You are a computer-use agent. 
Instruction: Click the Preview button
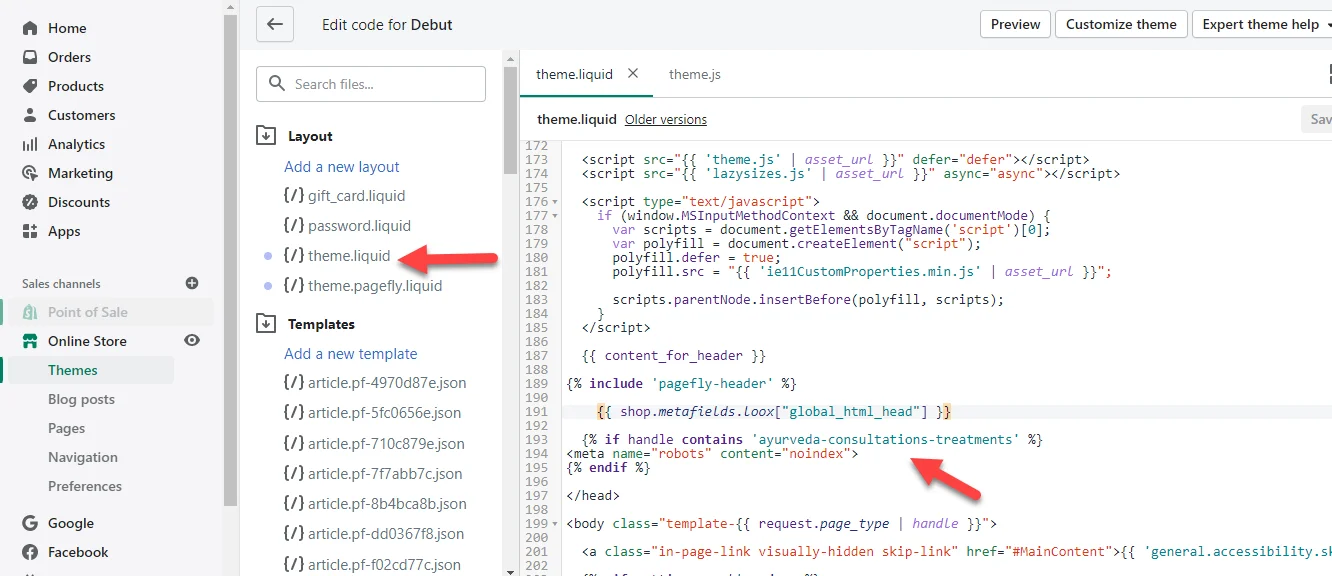(x=1015, y=24)
